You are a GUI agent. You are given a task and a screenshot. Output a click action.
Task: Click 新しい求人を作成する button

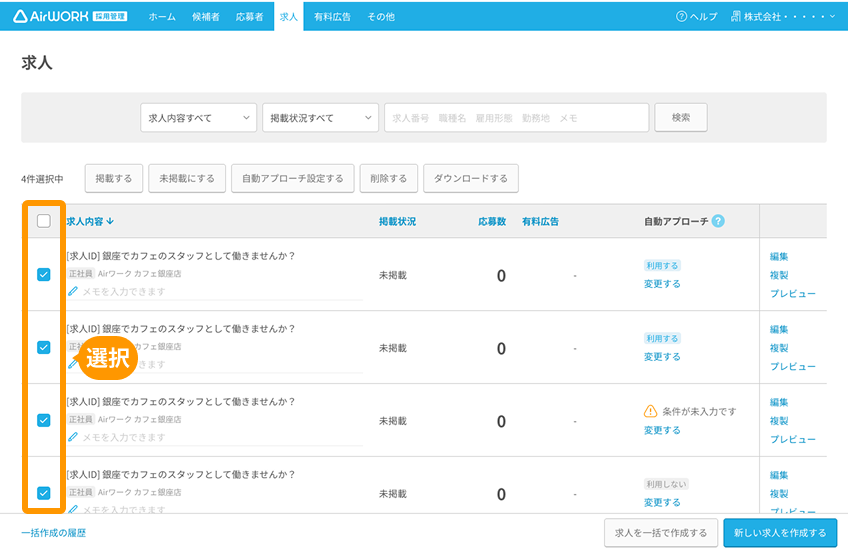click(x=780, y=533)
